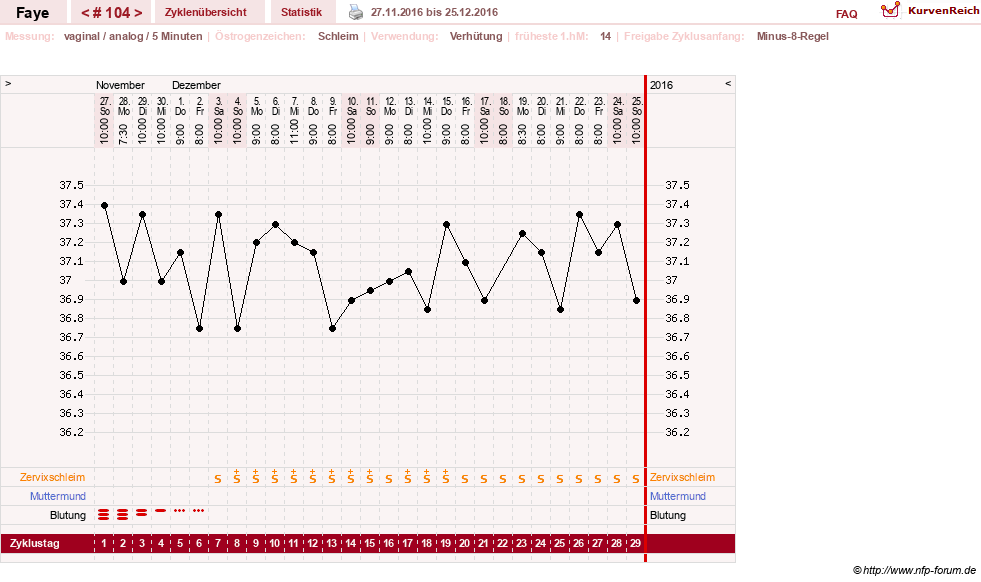This screenshot has width=981, height=582.
Task: Select spotting dots icon on cycle day 6
Action: point(198,511)
